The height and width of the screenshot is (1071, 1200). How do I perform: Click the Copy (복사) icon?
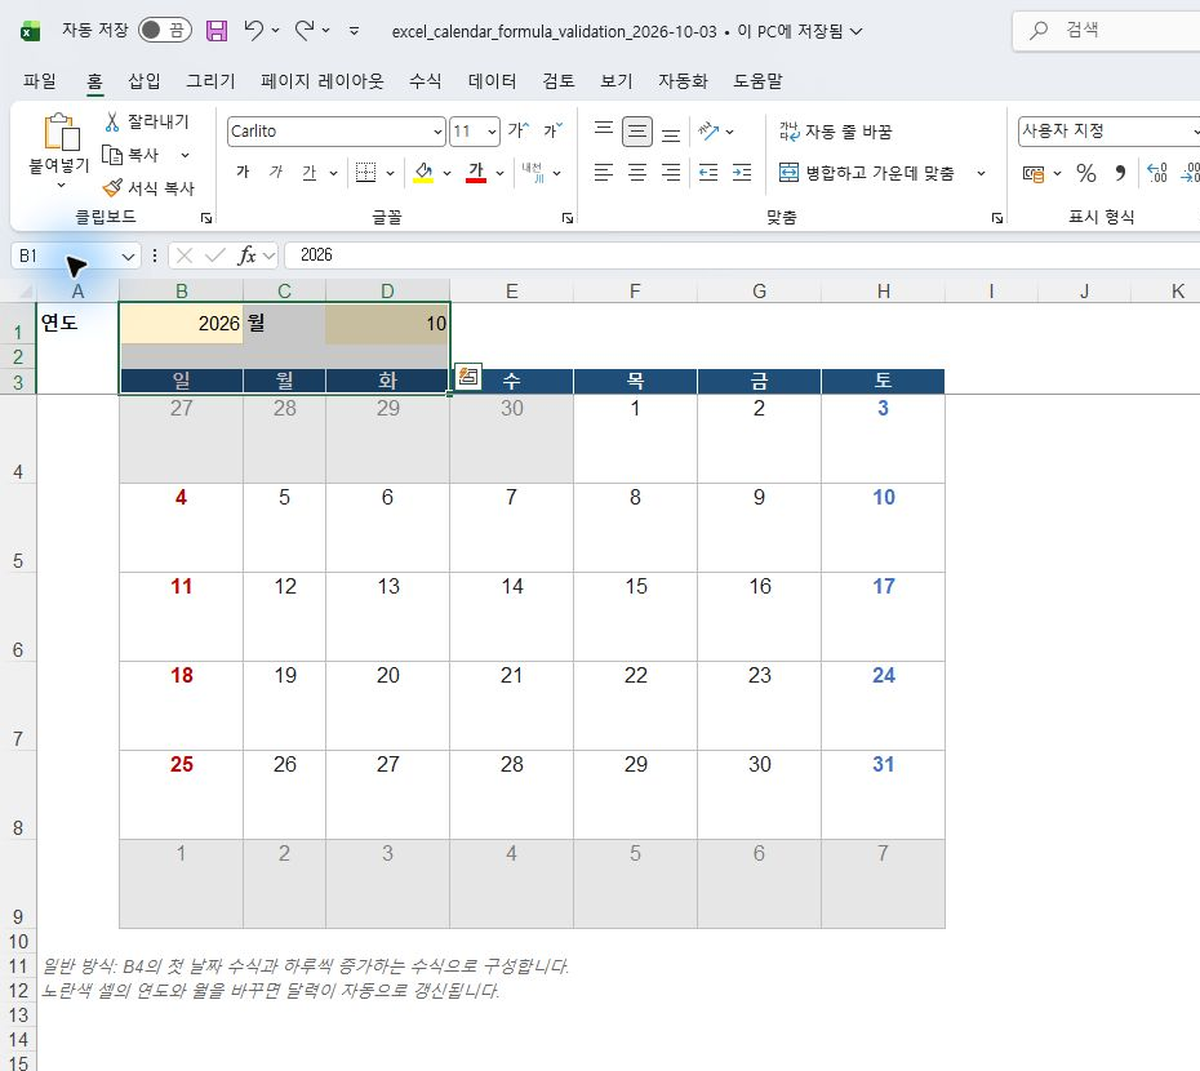112,155
